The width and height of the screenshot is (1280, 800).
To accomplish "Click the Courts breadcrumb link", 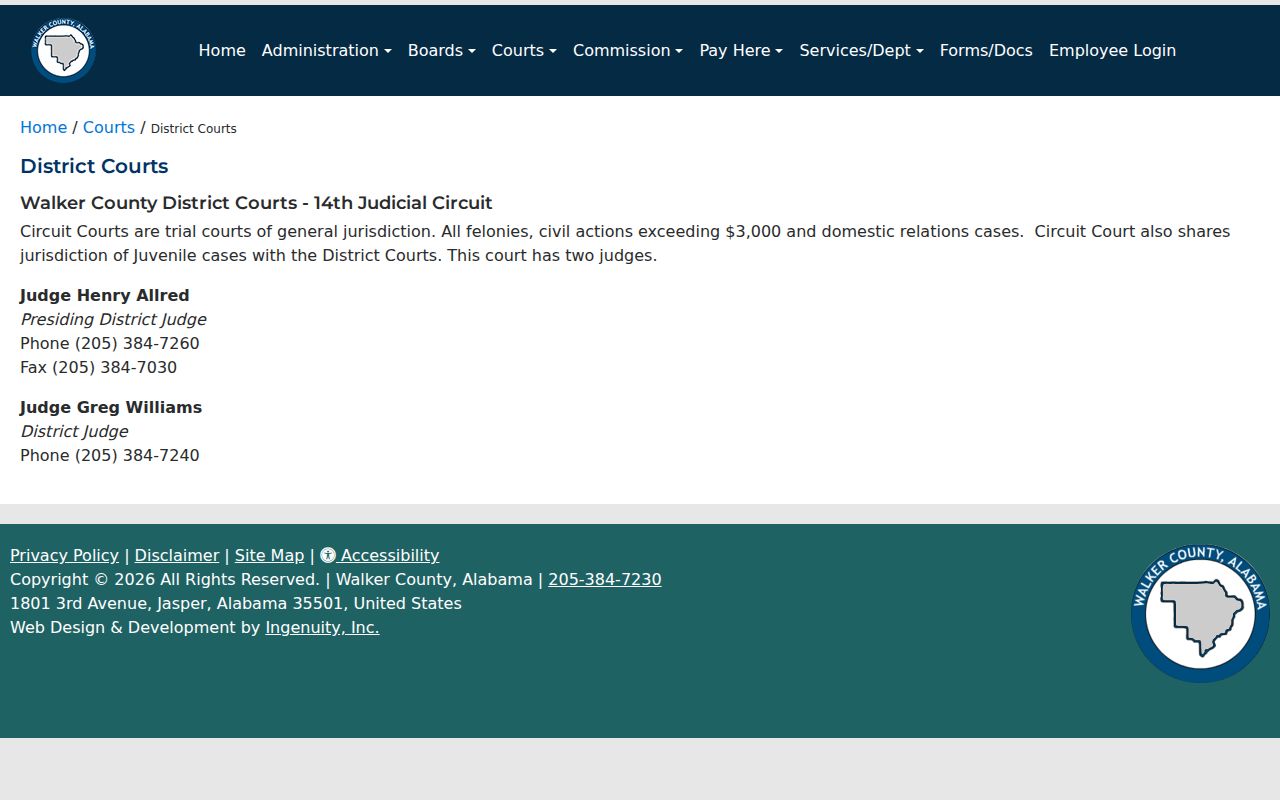I will click(x=109, y=127).
